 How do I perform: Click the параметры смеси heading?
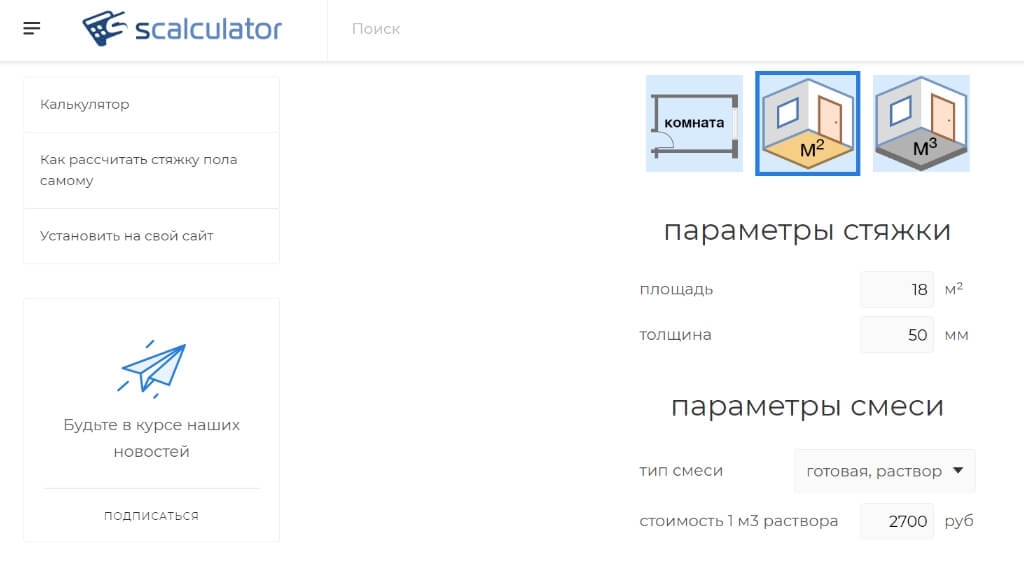click(807, 407)
